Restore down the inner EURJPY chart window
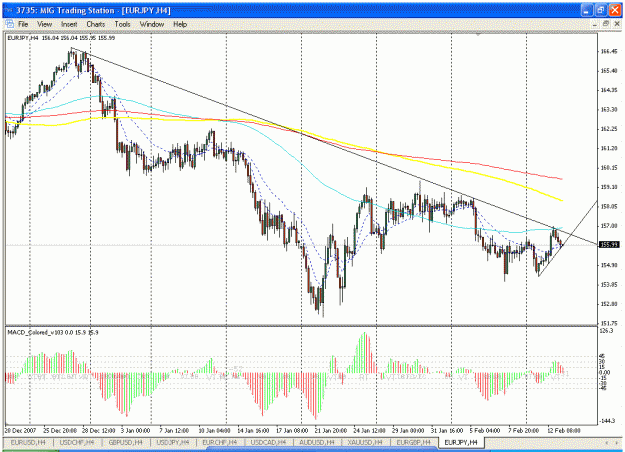 tap(605, 24)
